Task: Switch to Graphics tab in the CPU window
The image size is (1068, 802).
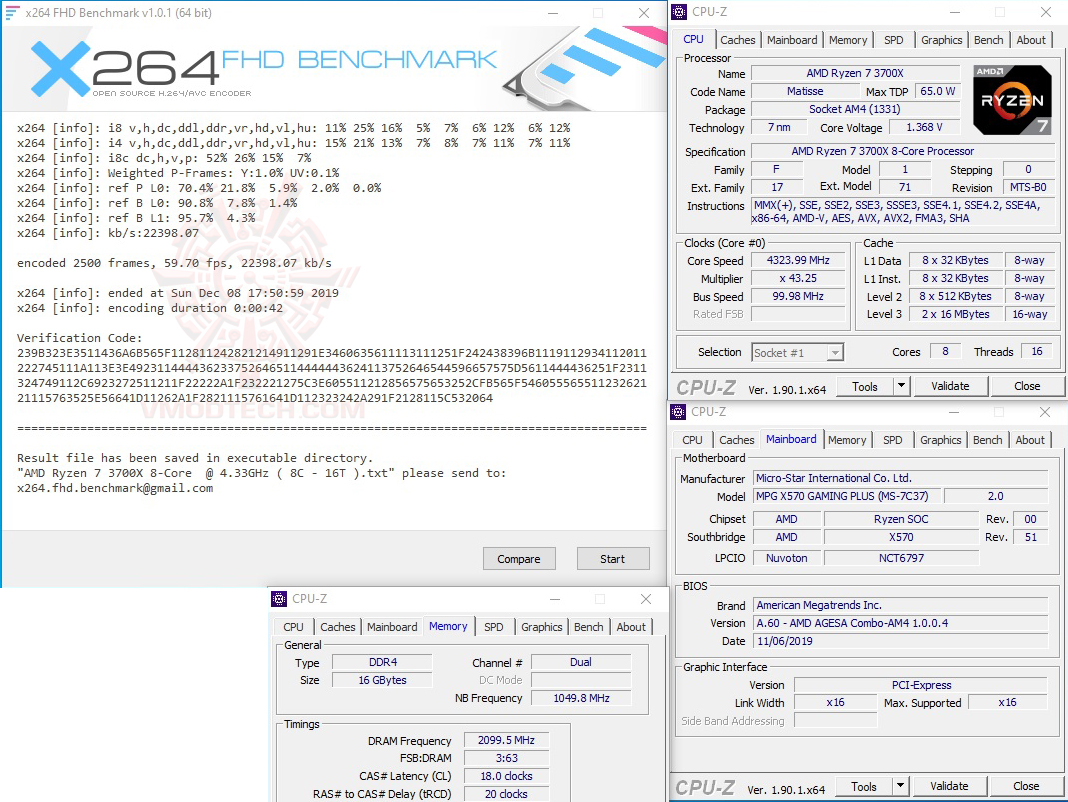Action: (941, 40)
